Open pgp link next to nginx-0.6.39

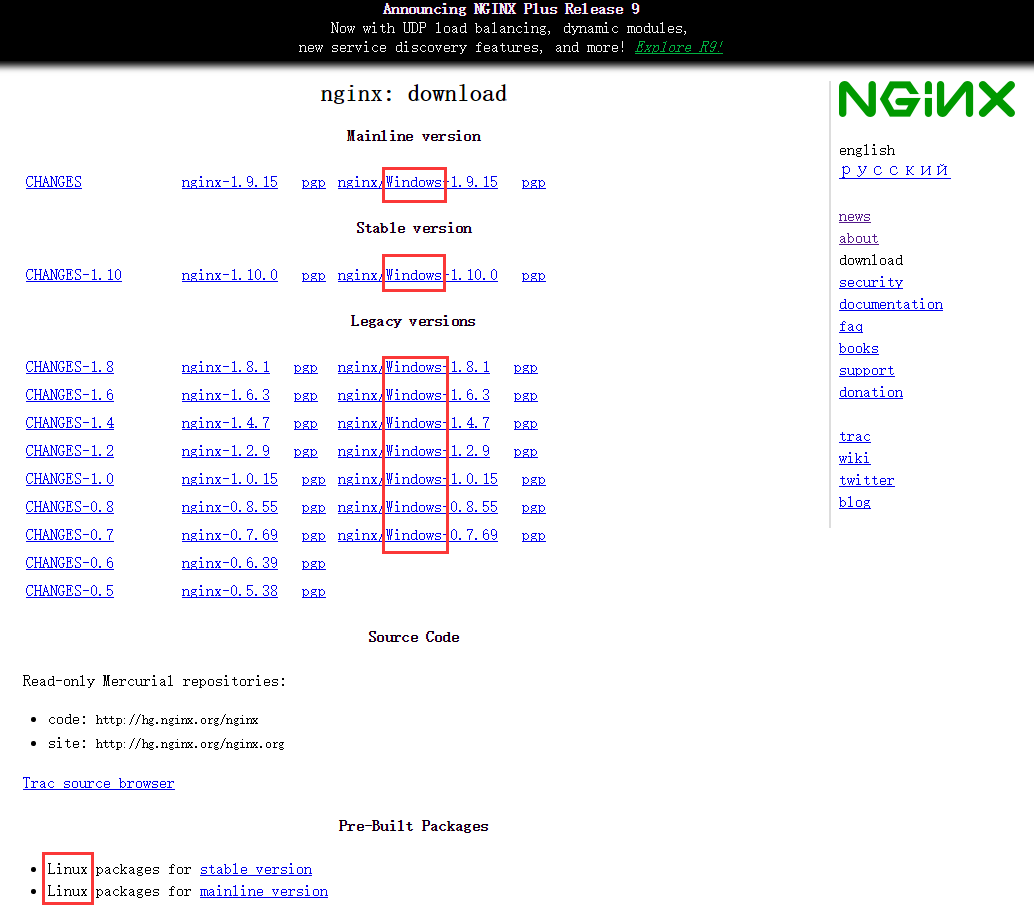coord(313,564)
